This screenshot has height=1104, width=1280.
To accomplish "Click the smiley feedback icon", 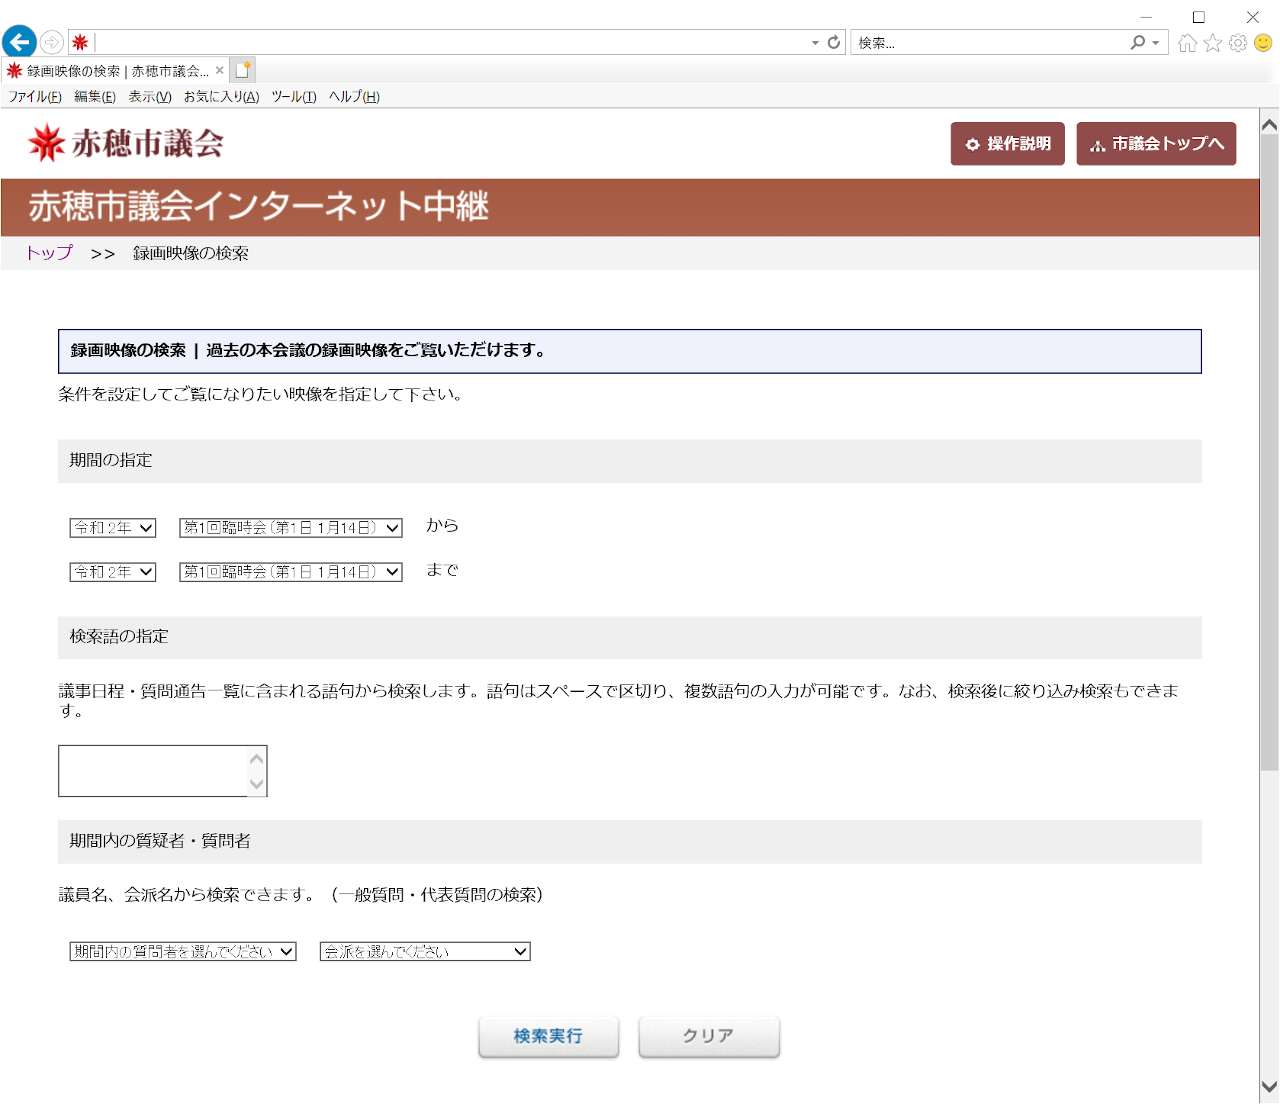I will point(1263,43).
